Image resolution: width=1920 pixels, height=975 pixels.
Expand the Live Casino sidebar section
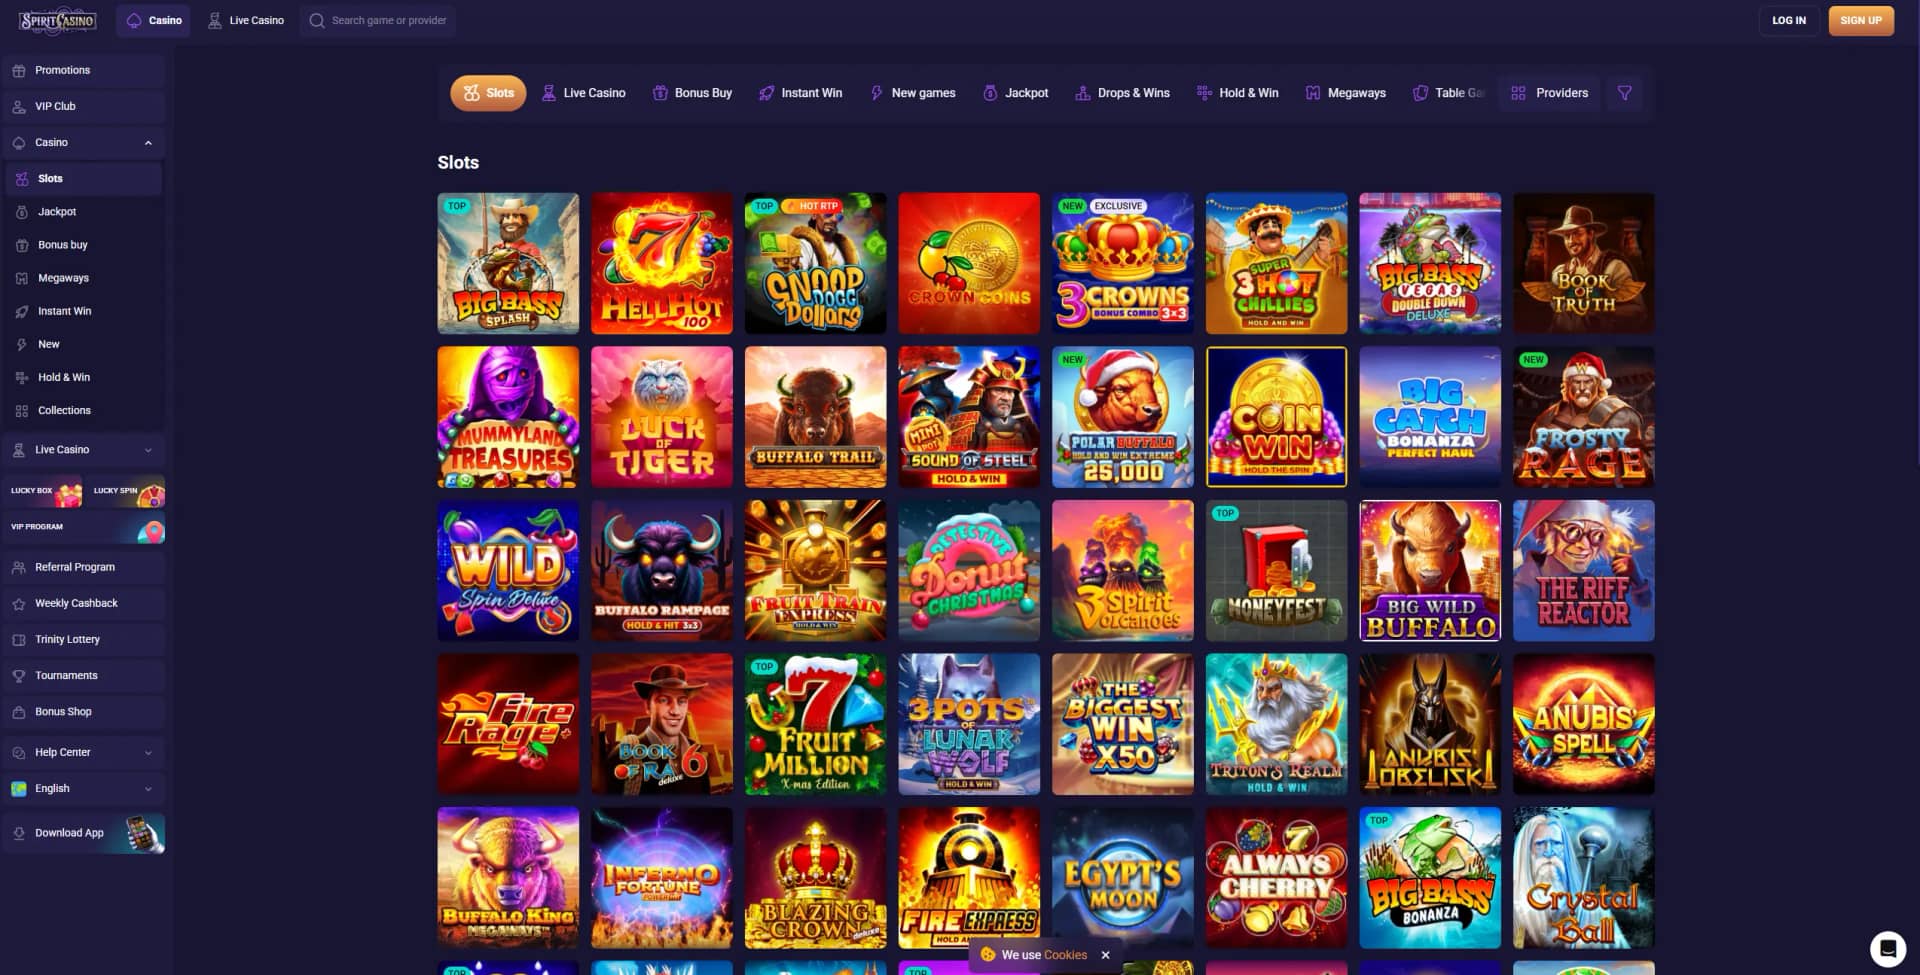148,450
